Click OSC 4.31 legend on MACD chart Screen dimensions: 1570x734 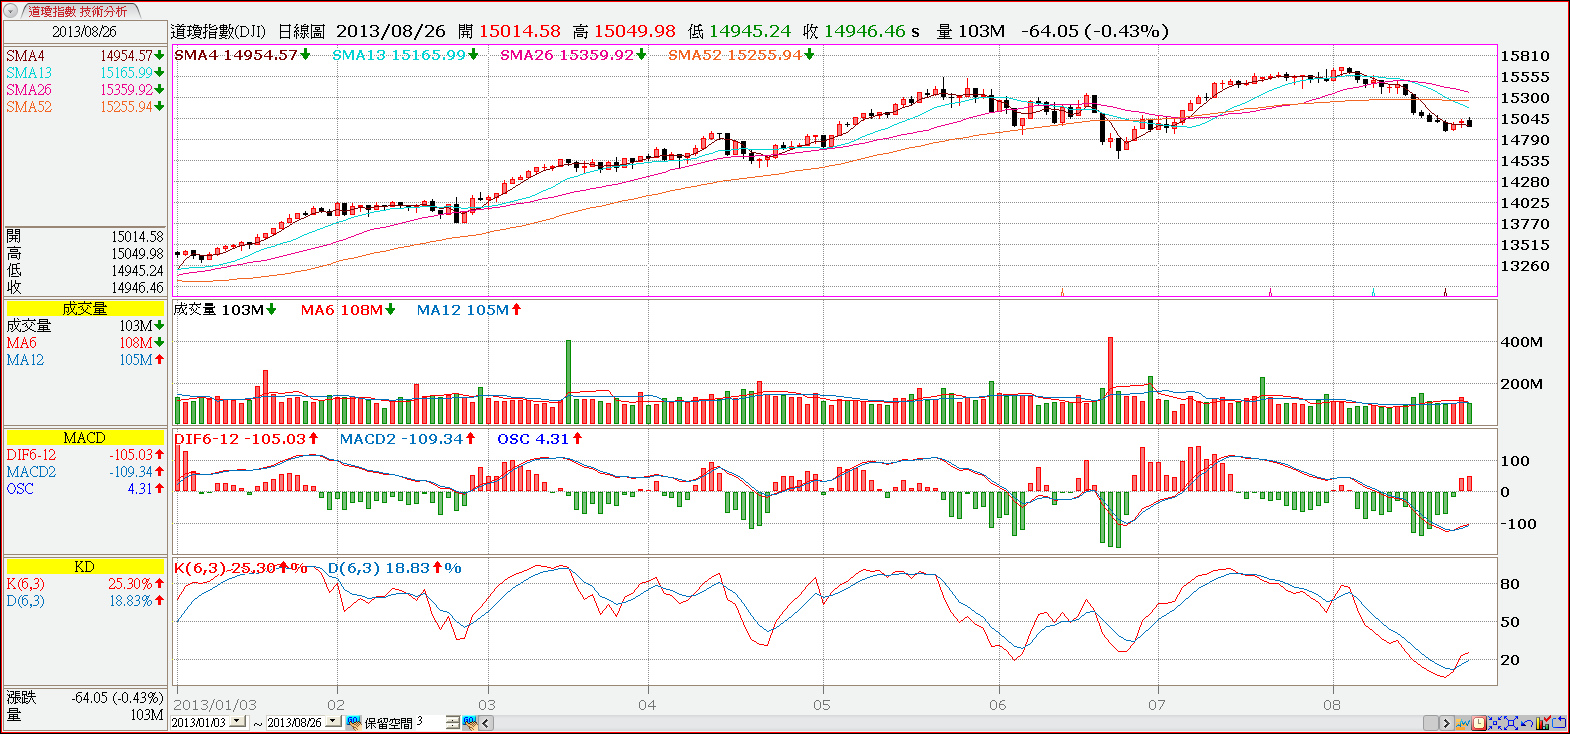click(539, 439)
